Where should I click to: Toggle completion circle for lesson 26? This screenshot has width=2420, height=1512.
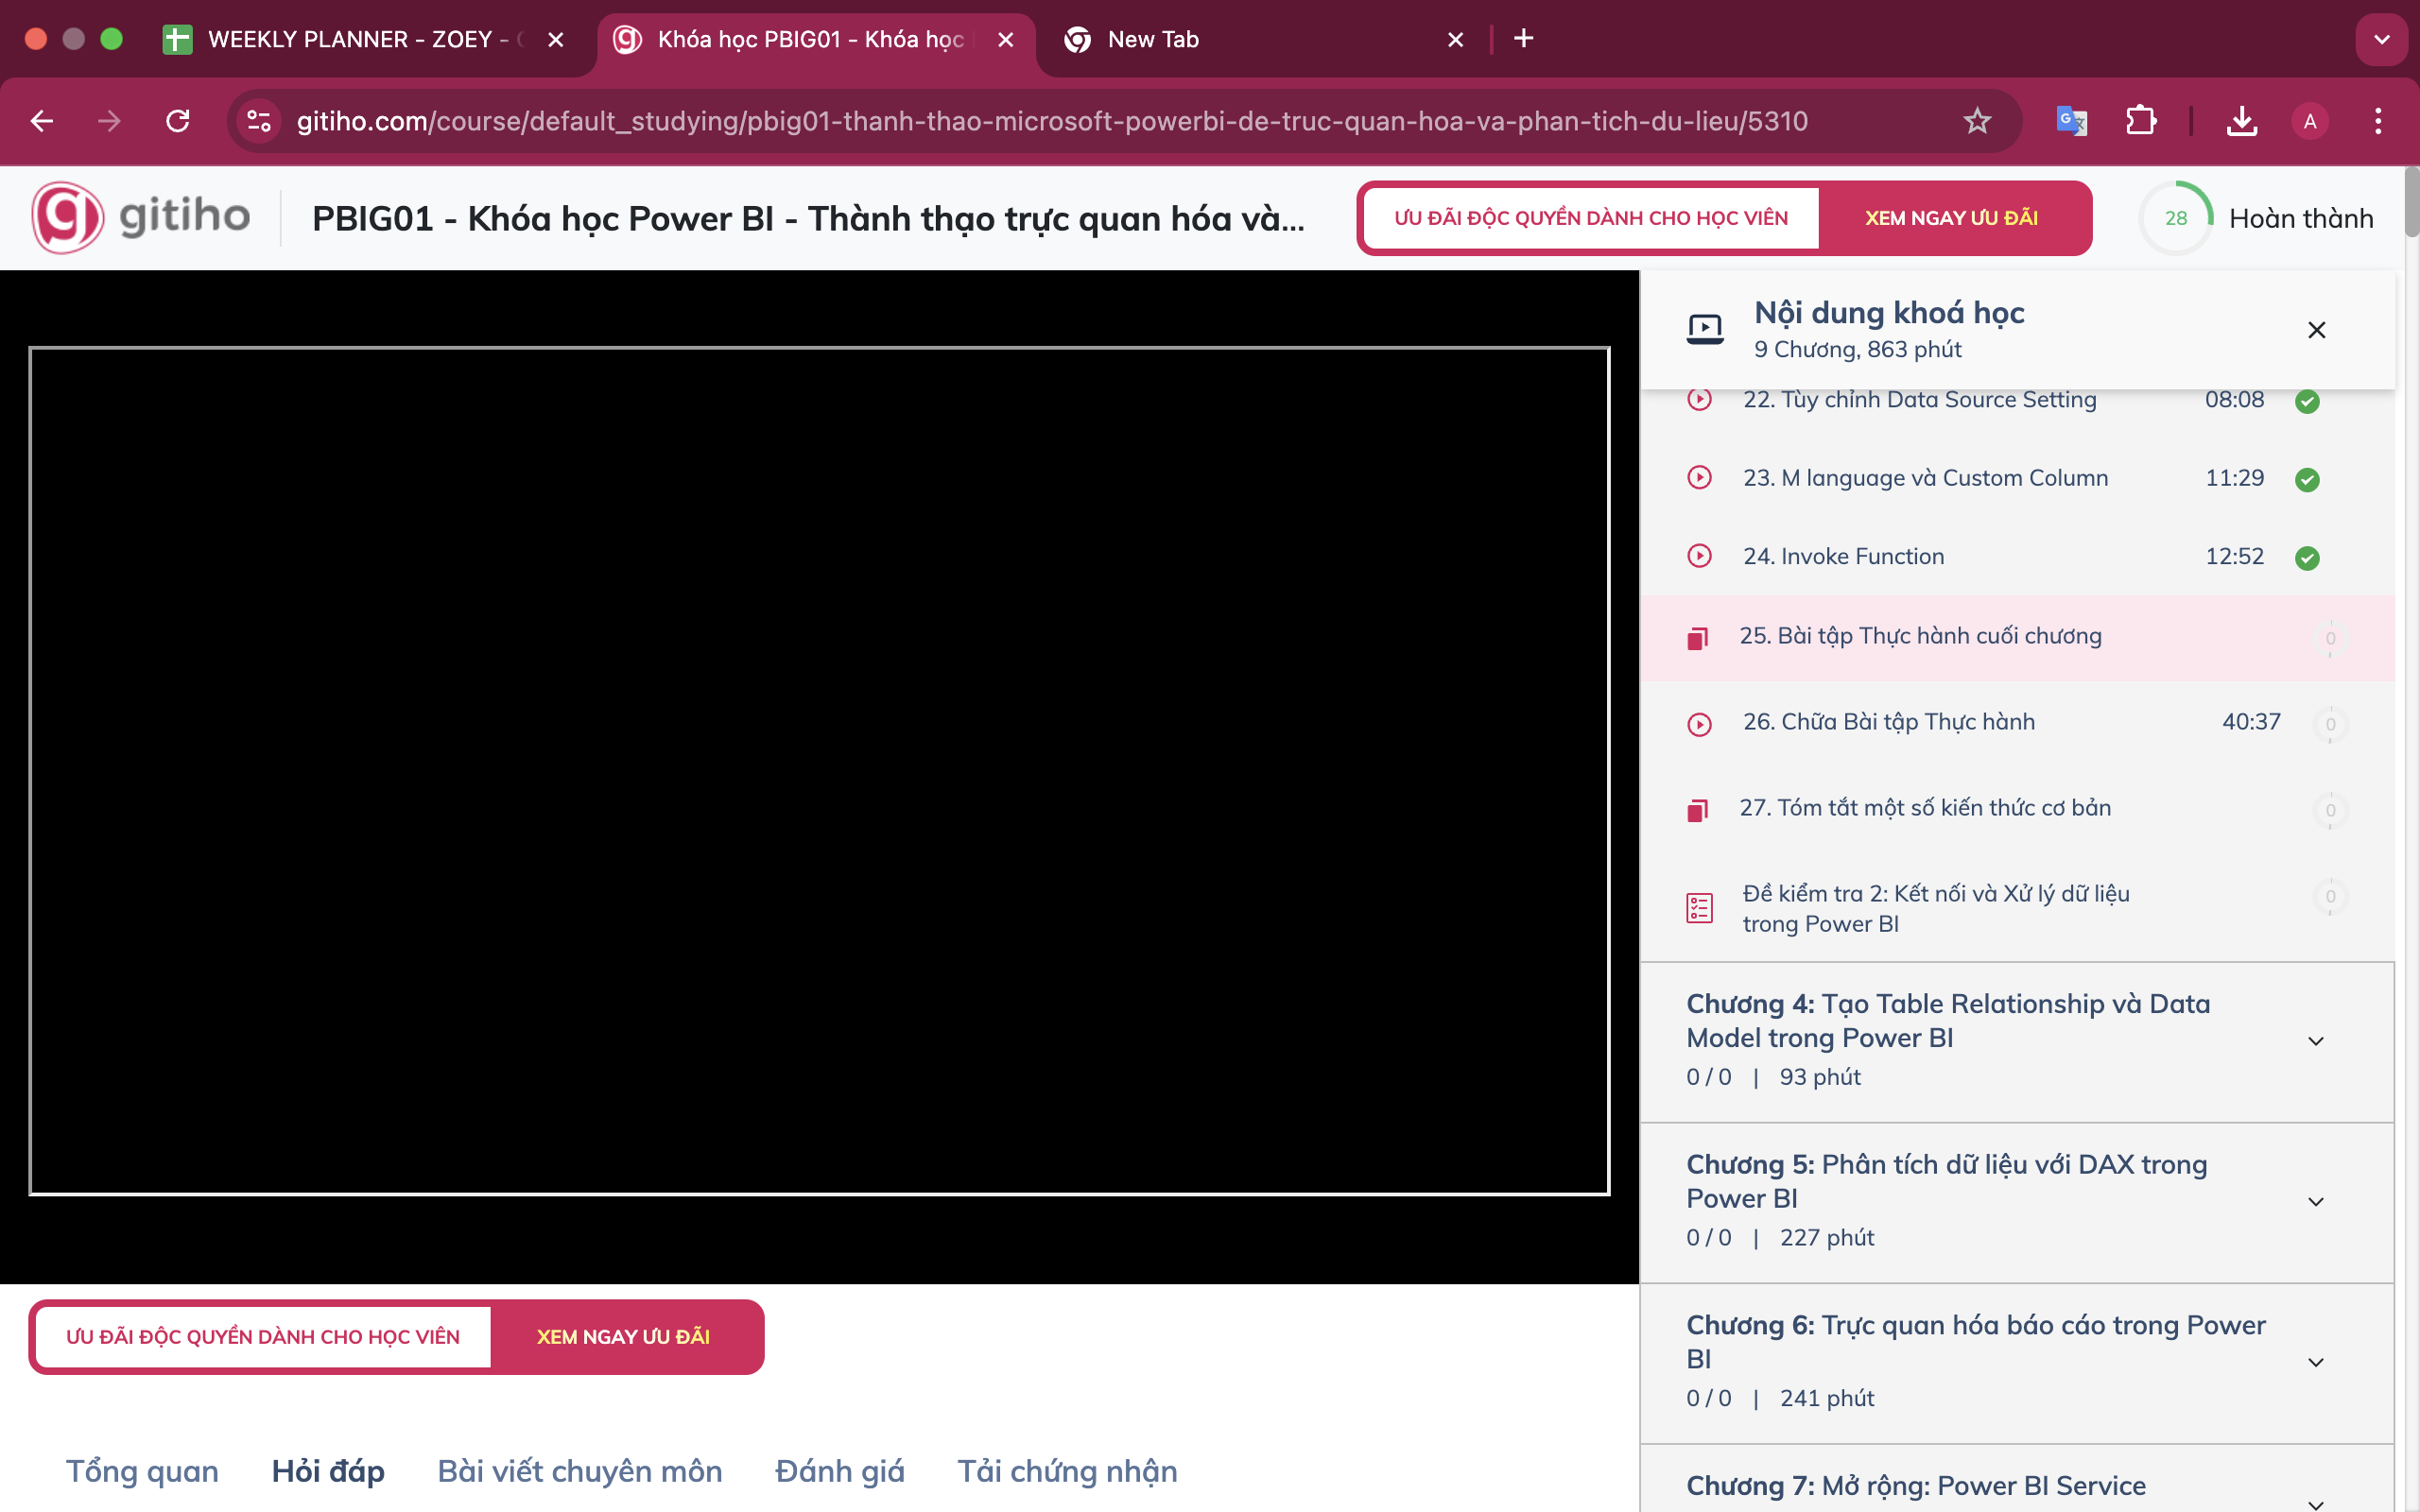point(2330,724)
